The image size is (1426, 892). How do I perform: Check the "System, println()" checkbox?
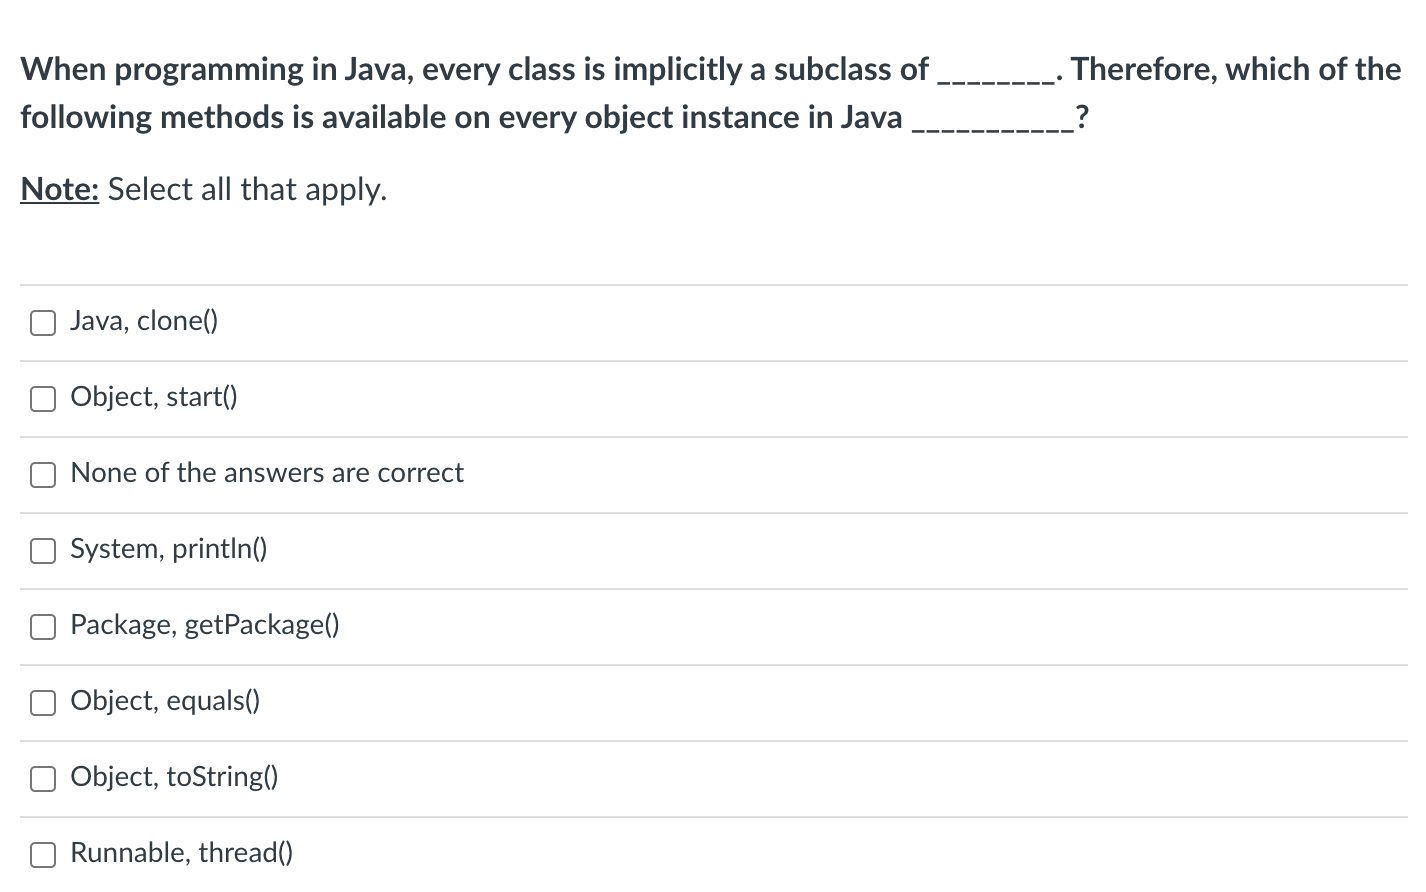tap(42, 550)
